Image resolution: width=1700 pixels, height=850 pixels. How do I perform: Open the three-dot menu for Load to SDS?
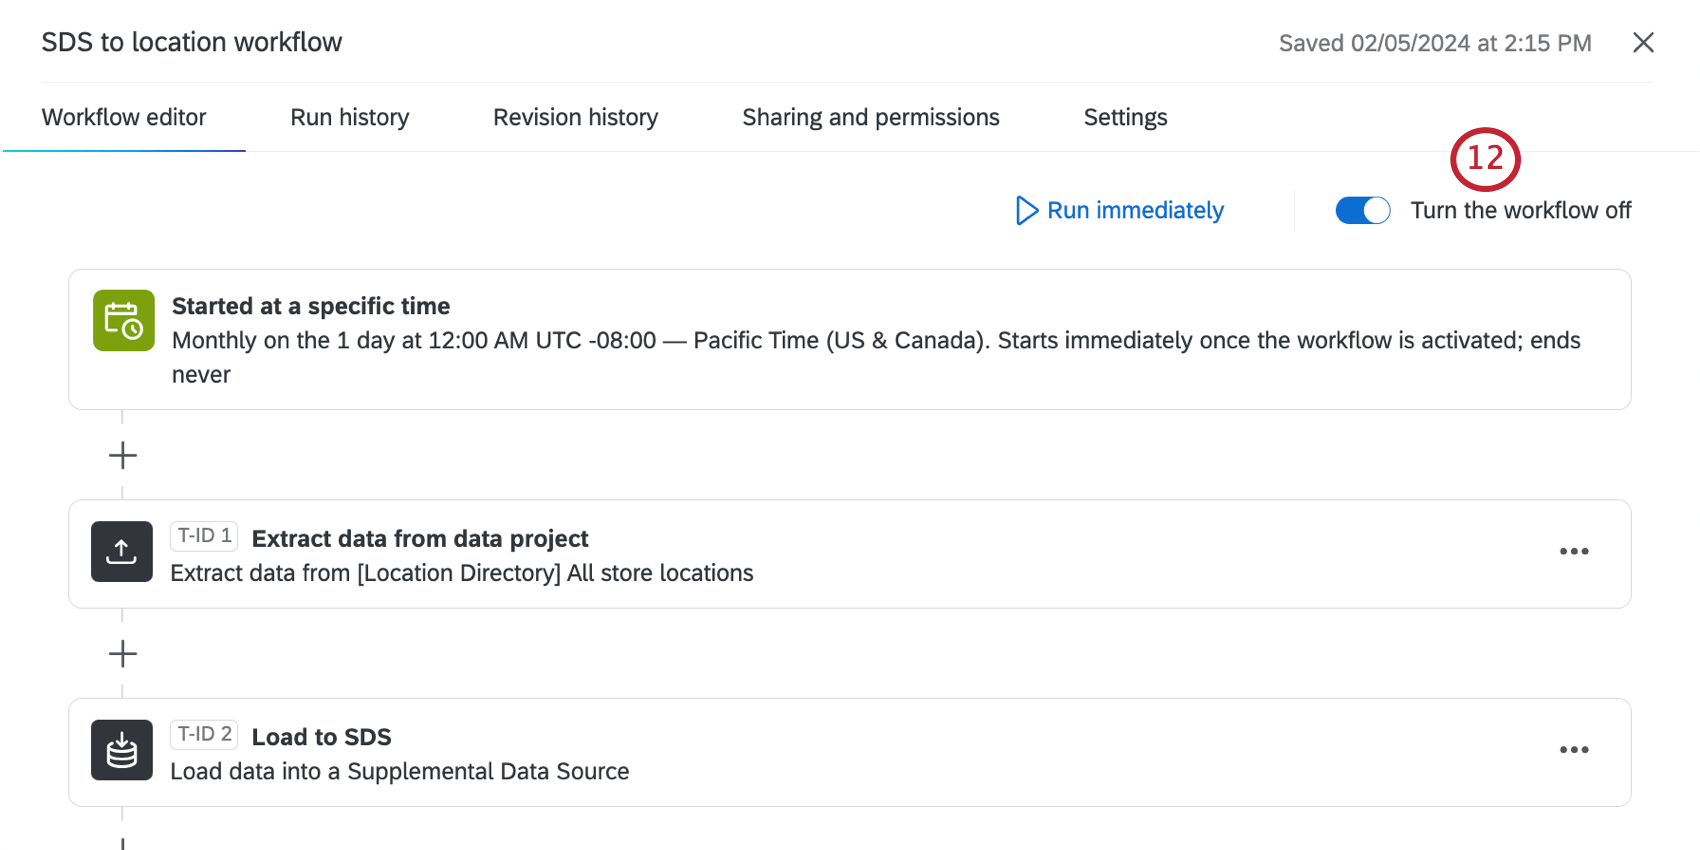pos(1573,750)
